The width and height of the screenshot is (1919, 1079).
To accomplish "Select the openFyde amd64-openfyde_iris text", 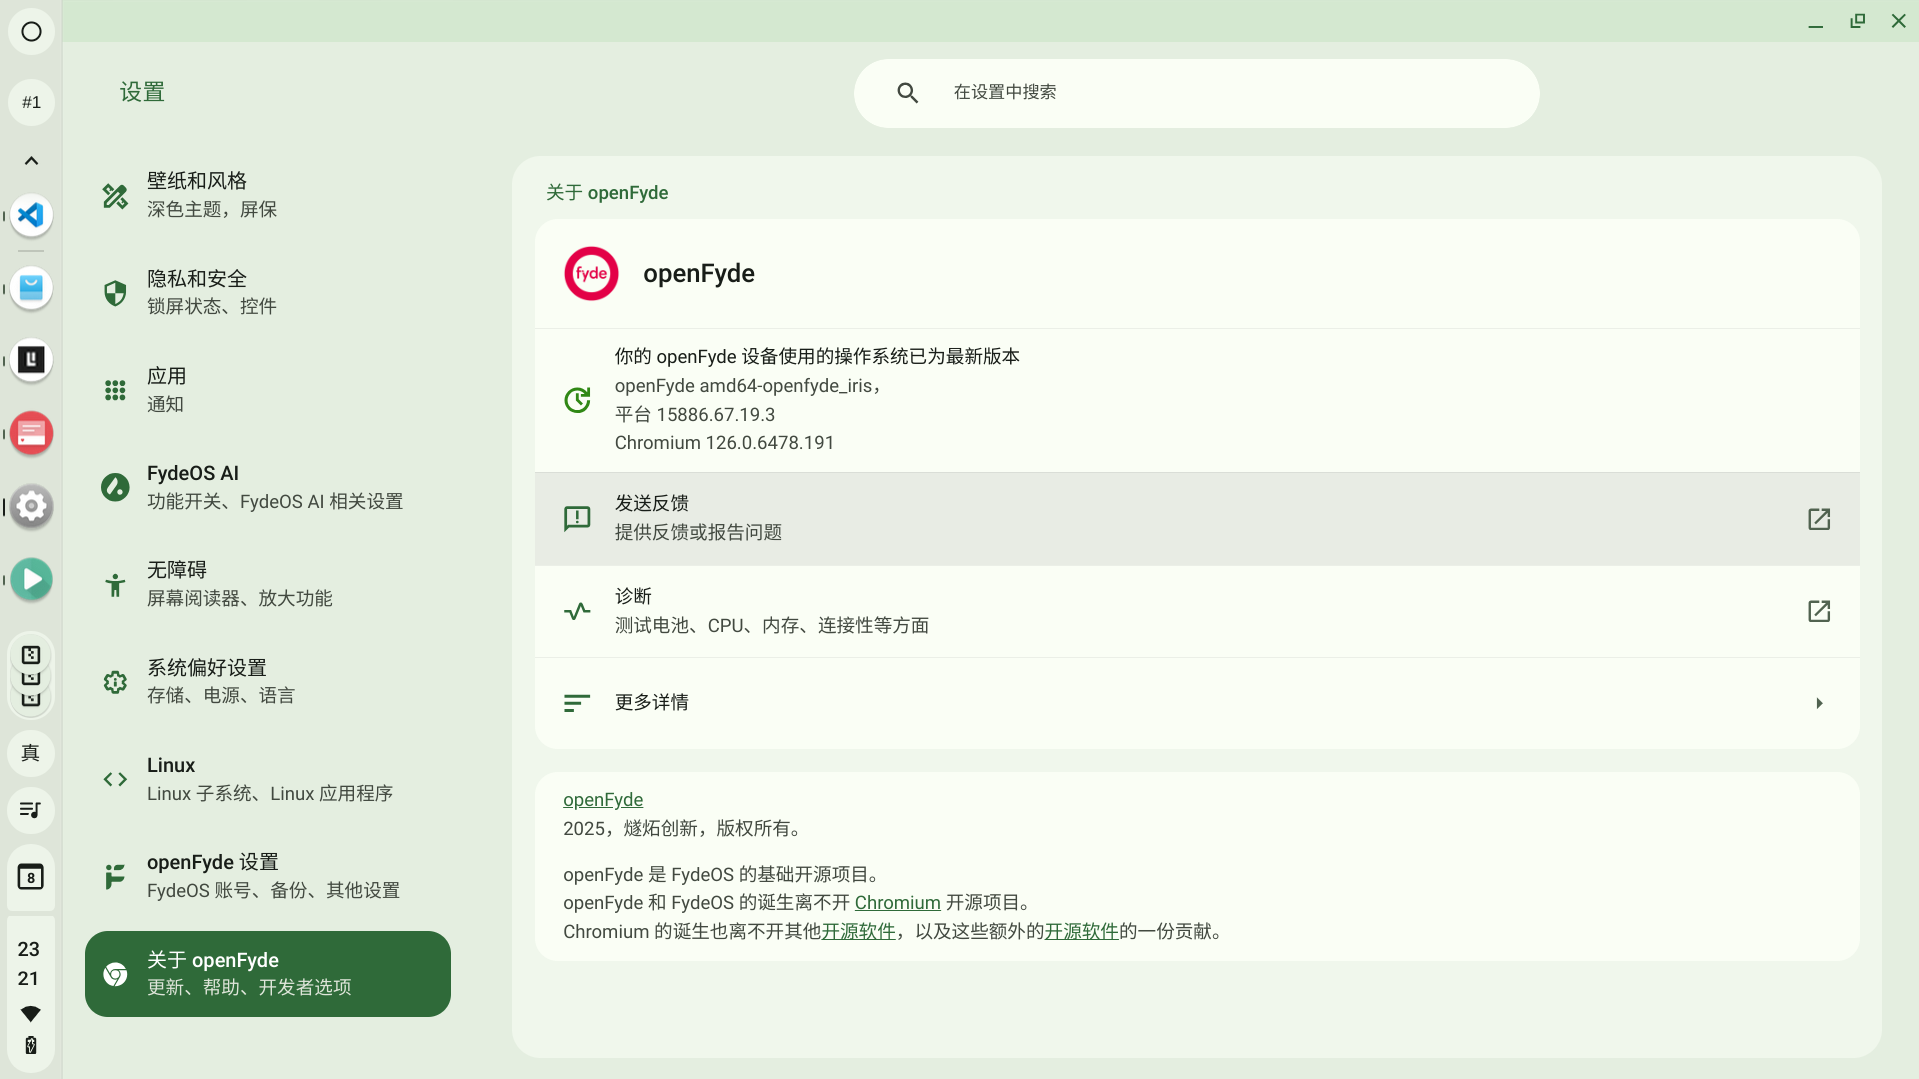I will pos(748,386).
